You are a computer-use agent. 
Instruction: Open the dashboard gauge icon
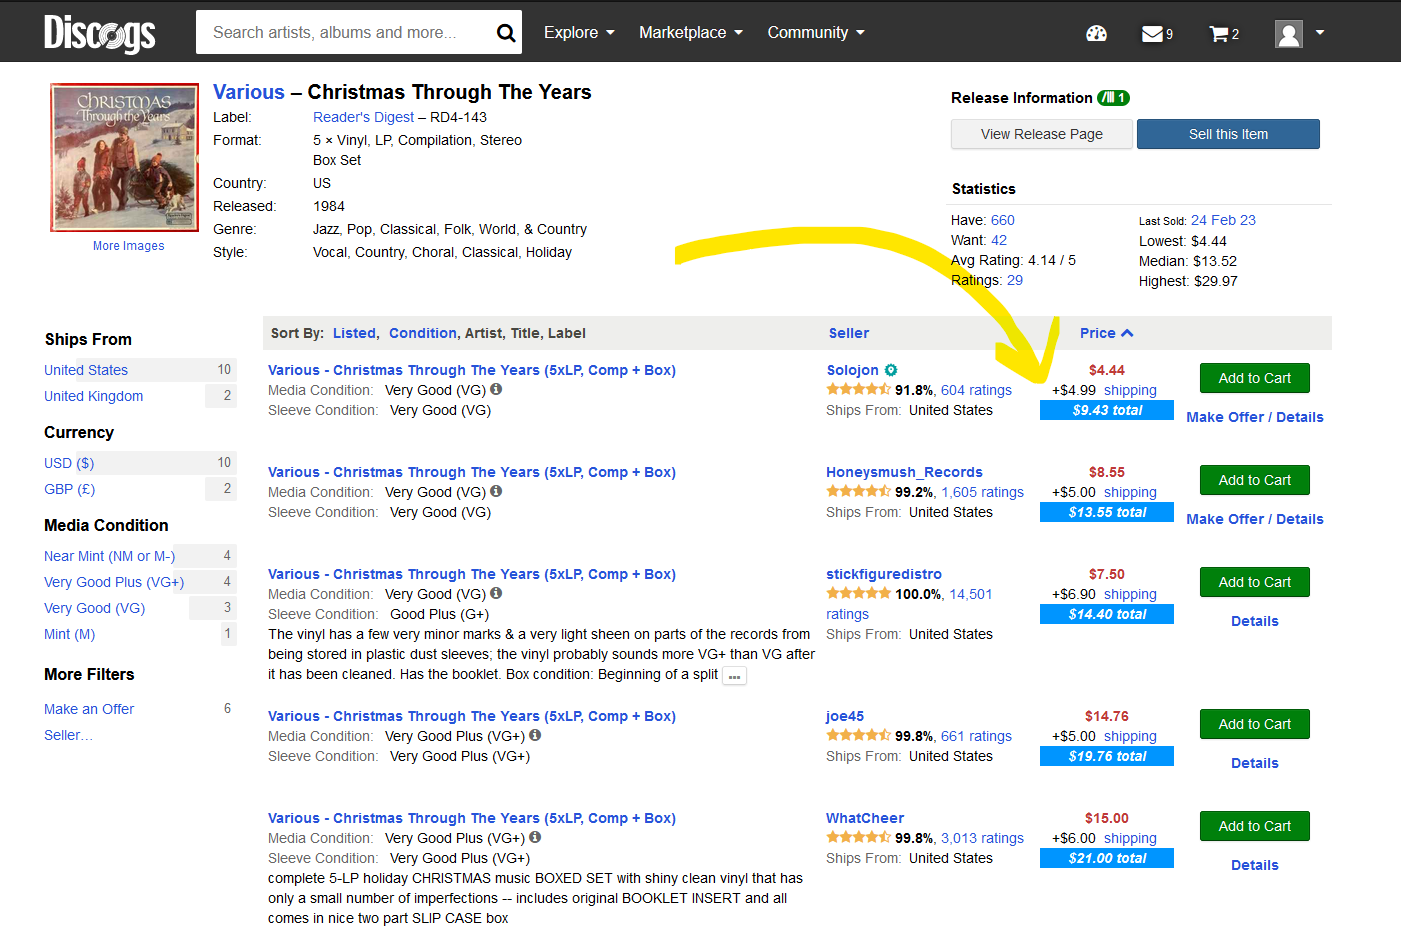coord(1096,33)
